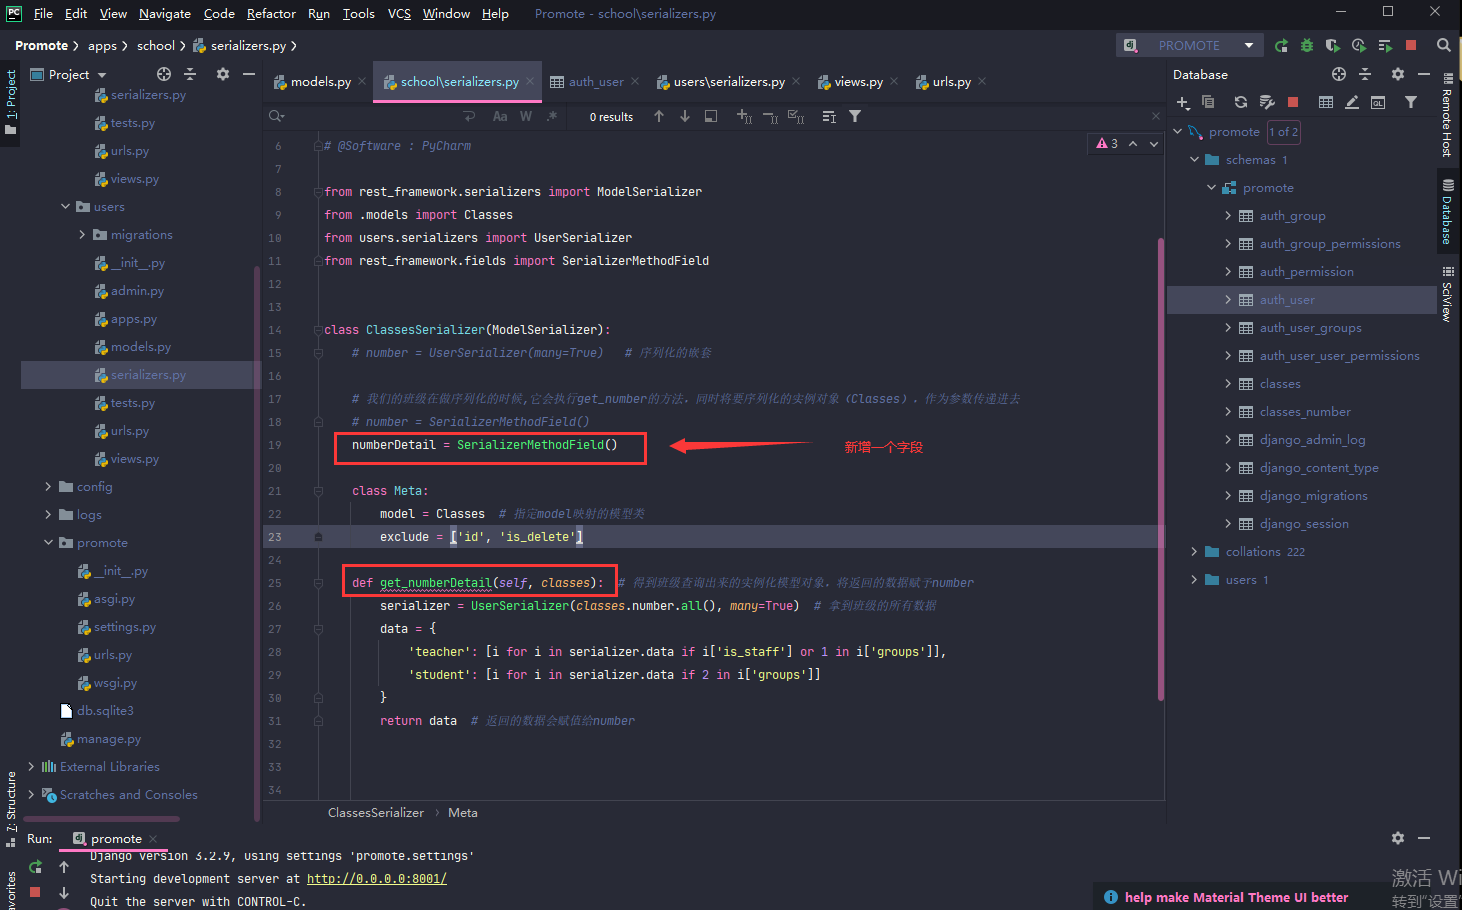Click the Meta breadcrumb
The width and height of the screenshot is (1462, 910).
click(462, 813)
